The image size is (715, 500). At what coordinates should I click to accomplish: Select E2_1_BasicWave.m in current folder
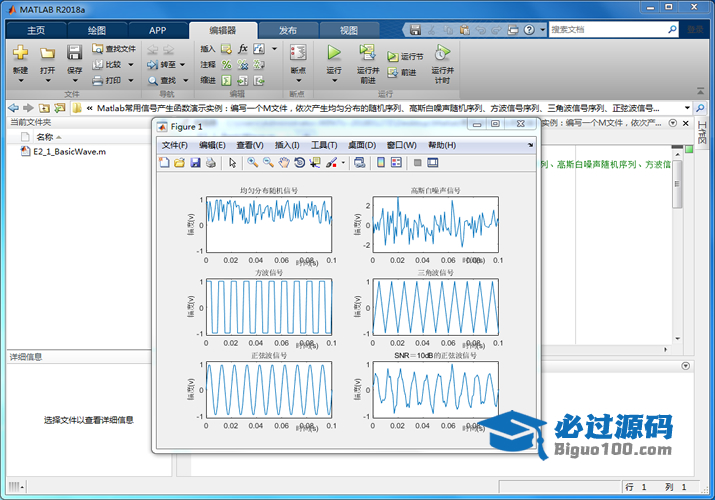click(69, 152)
